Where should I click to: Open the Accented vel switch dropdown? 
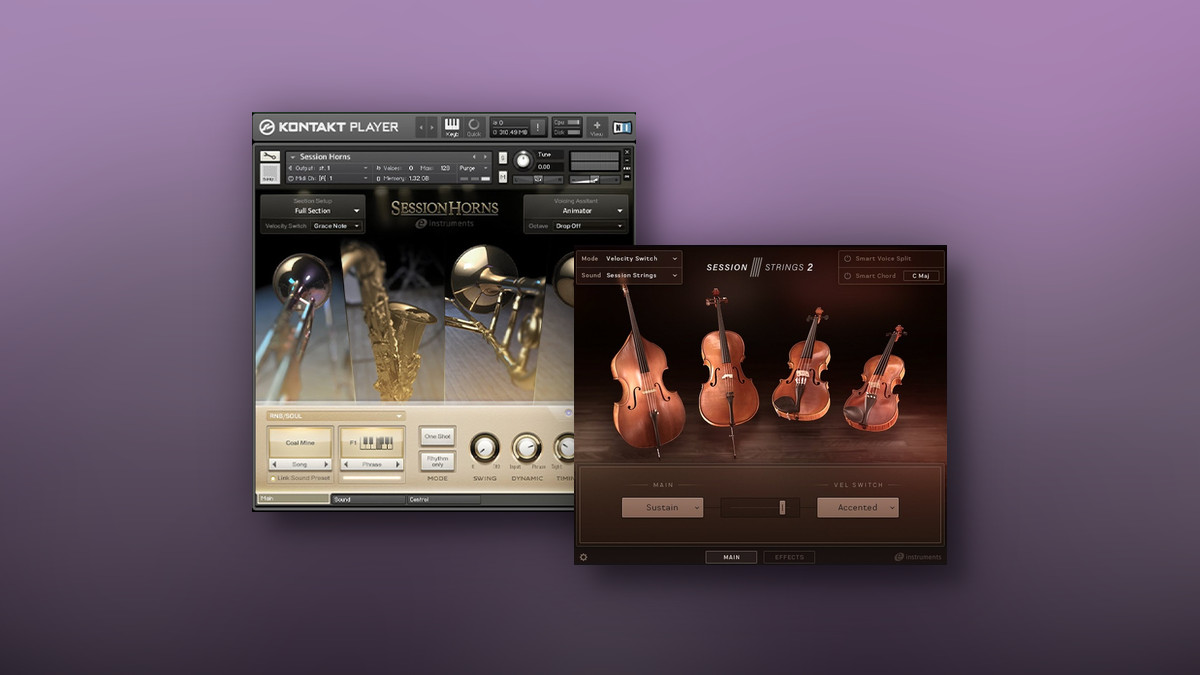pyautogui.click(x=857, y=508)
